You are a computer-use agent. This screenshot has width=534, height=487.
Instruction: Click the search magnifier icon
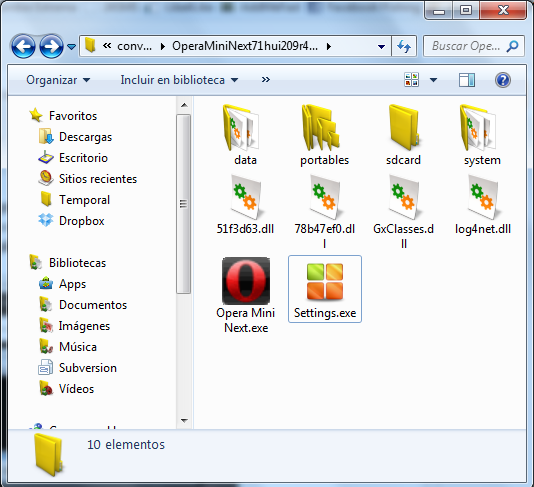pos(512,46)
